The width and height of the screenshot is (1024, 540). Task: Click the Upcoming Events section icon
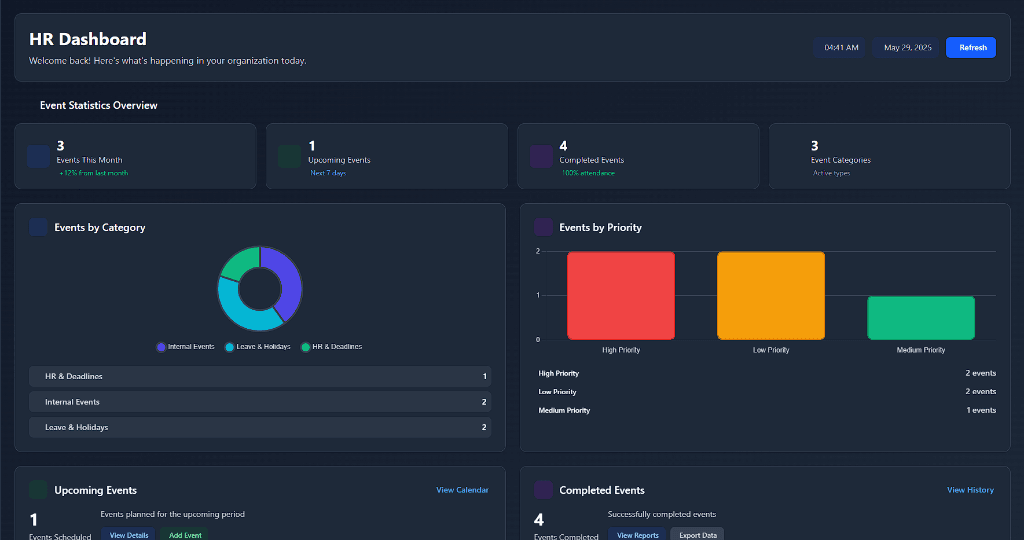[38, 489]
